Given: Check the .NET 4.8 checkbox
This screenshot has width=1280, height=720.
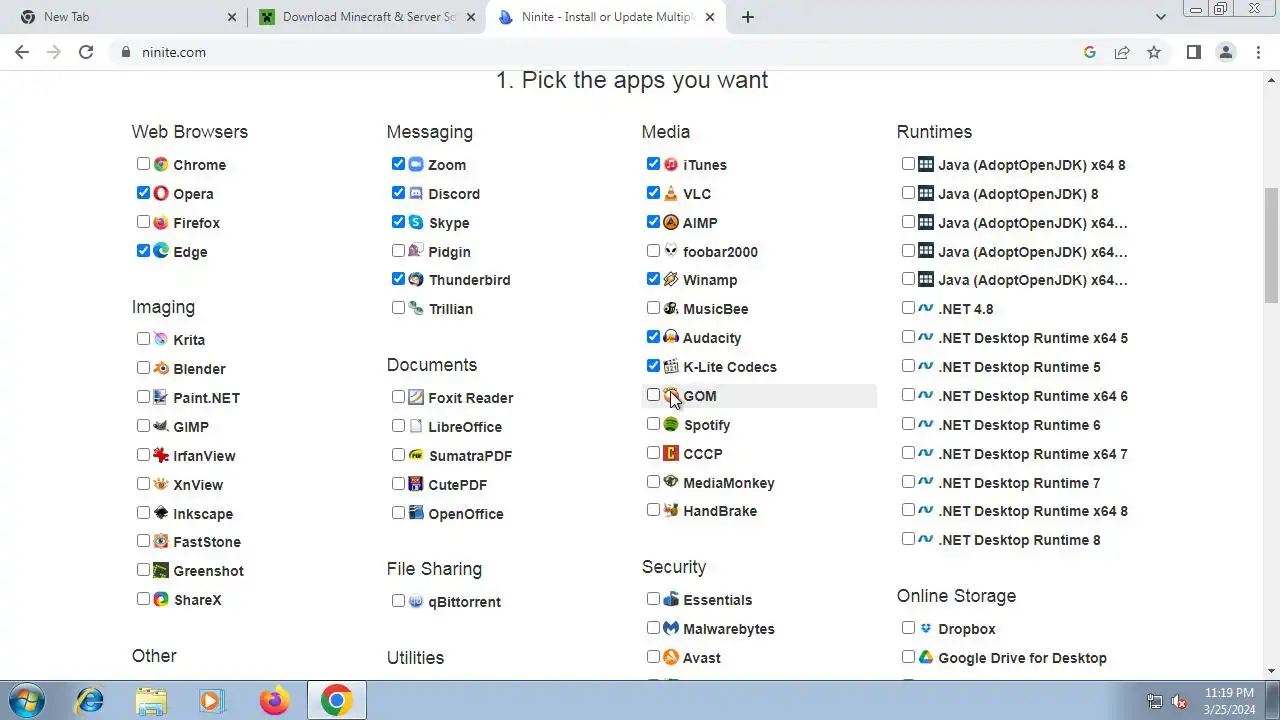Looking at the screenshot, I should (x=909, y=308).
